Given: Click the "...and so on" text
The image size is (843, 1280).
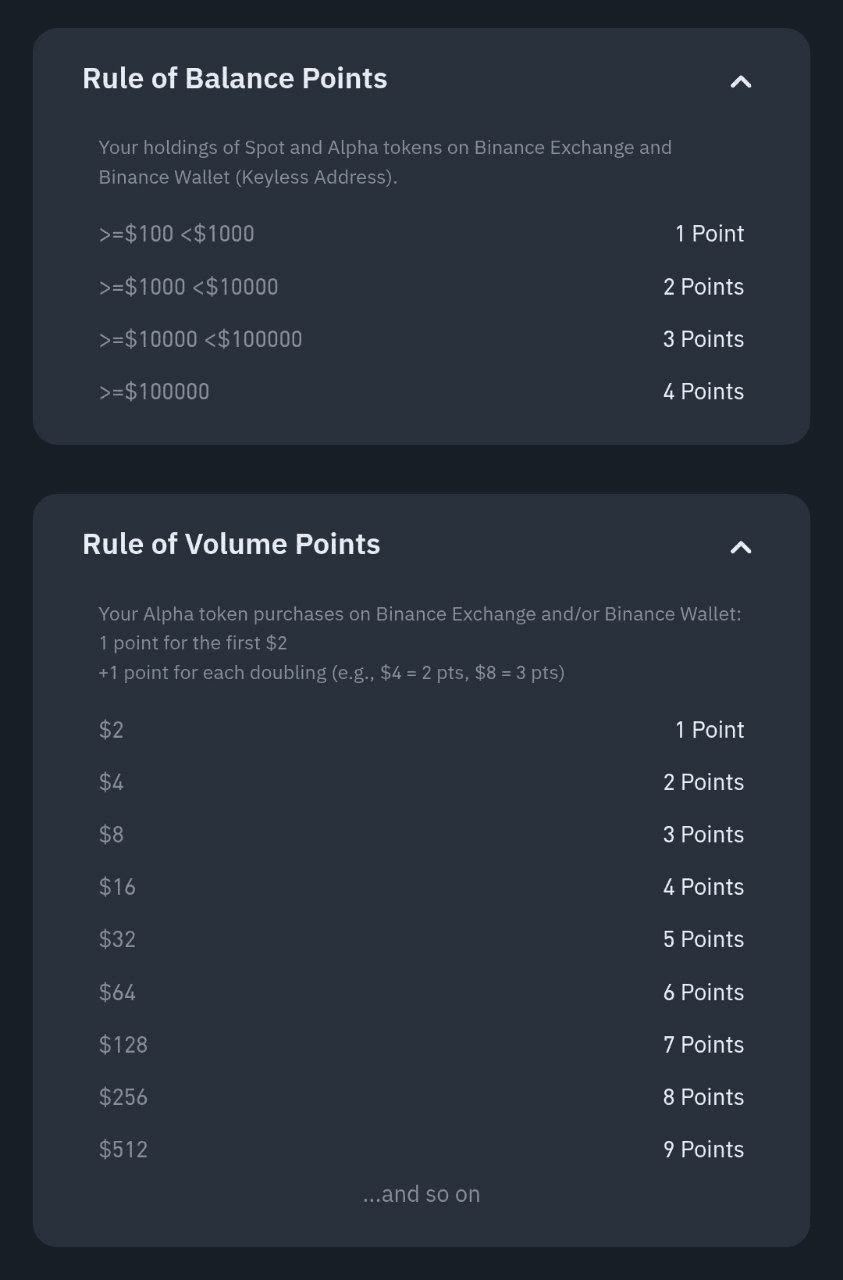Looking at the screenshot, I should pyautogui.click(x=421, y=1194).
